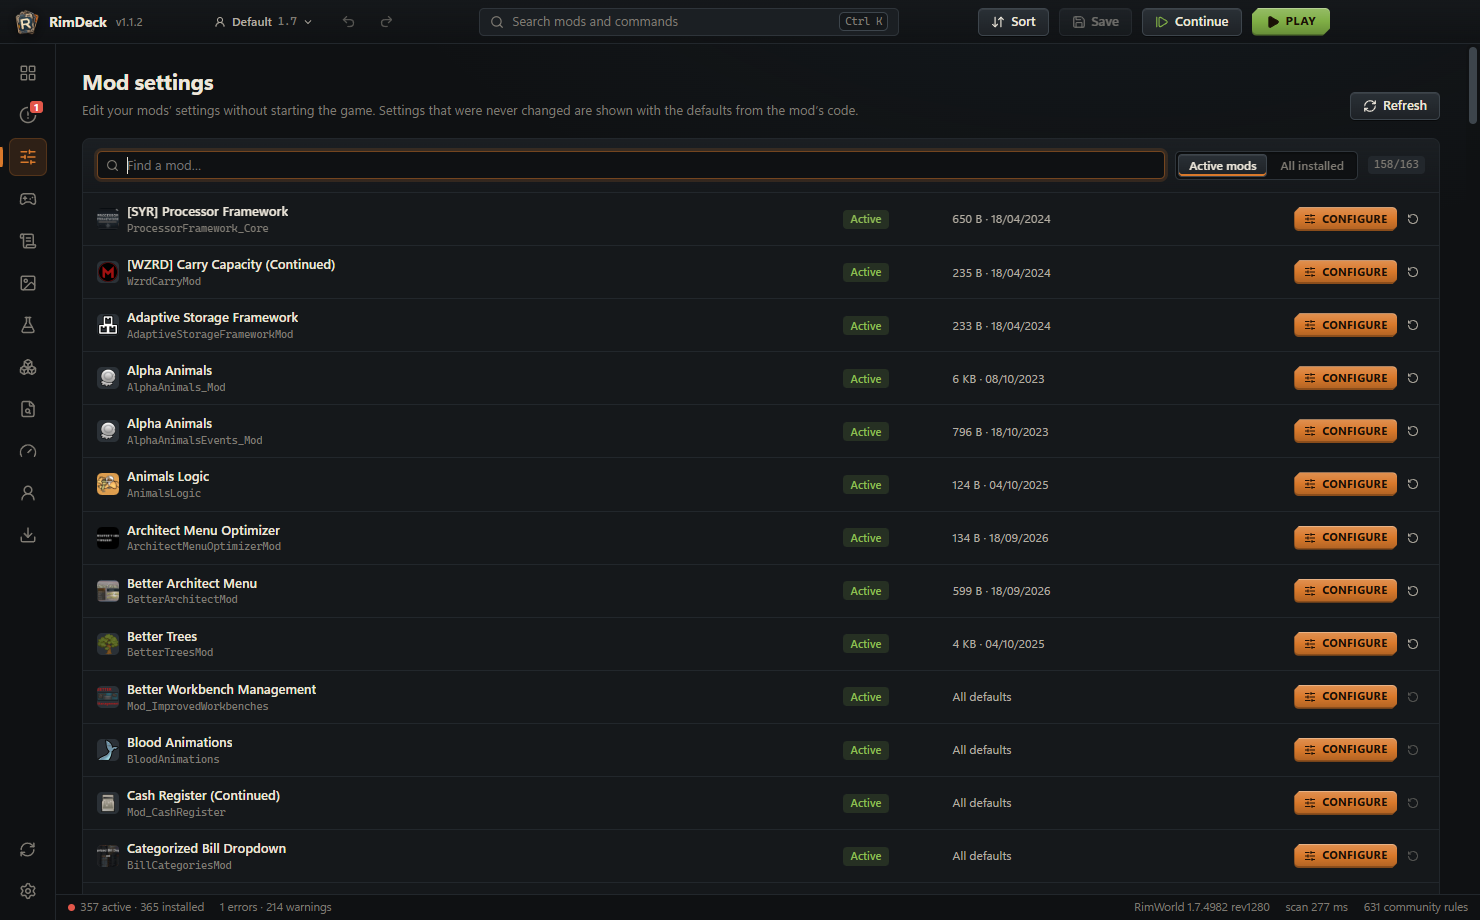1480x920 pixels.
Task: Reset settings for Animals Logic
Action: click(1413, 484)
